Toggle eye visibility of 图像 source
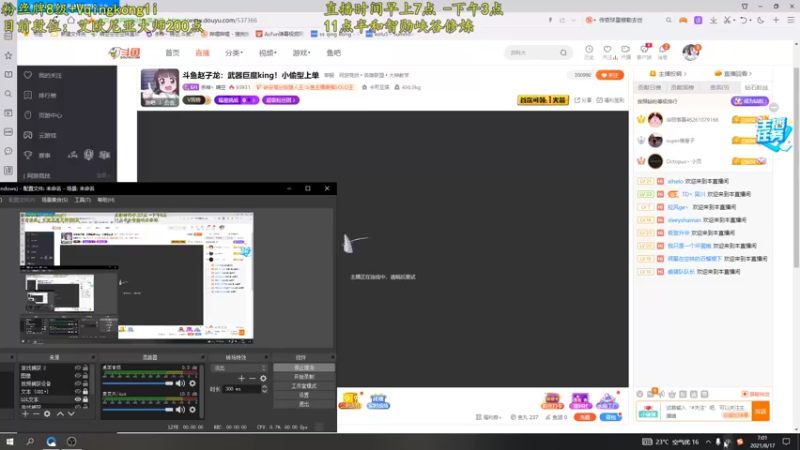The height and width of the screenshot is (450, 800). pyautogui.click(x=78, y=376)
